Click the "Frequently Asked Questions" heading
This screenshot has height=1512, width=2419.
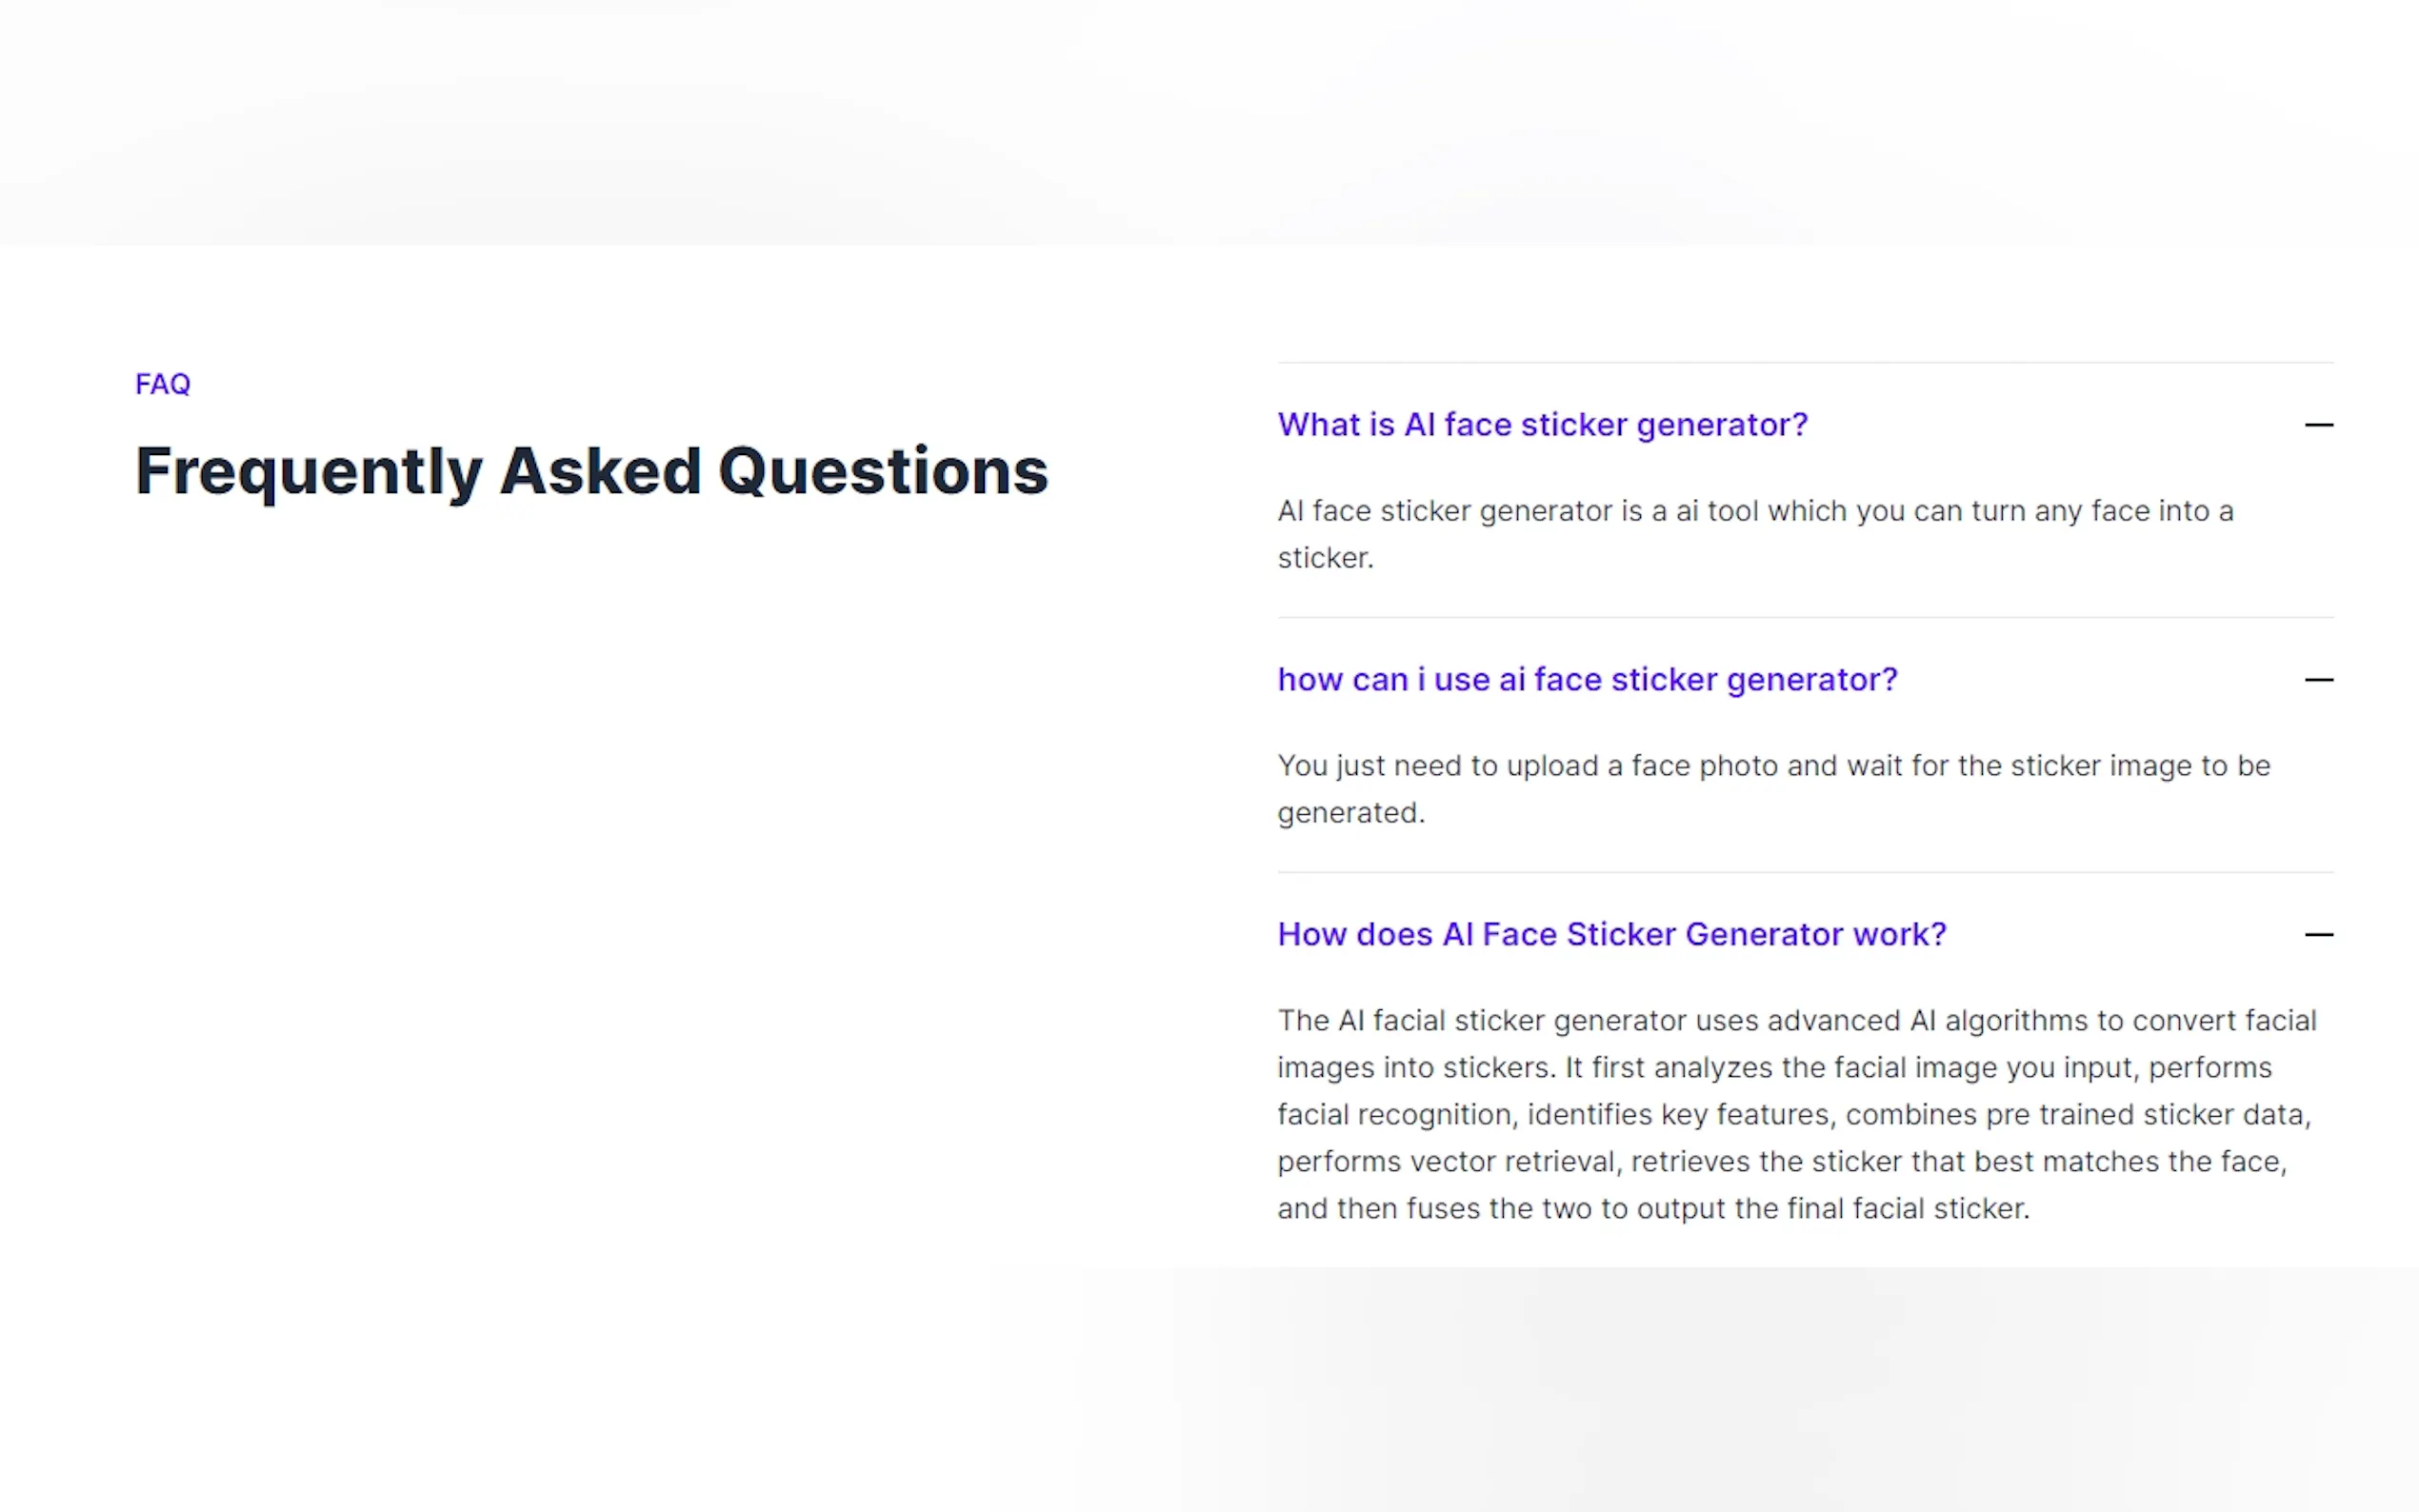(x=591, y=471)
